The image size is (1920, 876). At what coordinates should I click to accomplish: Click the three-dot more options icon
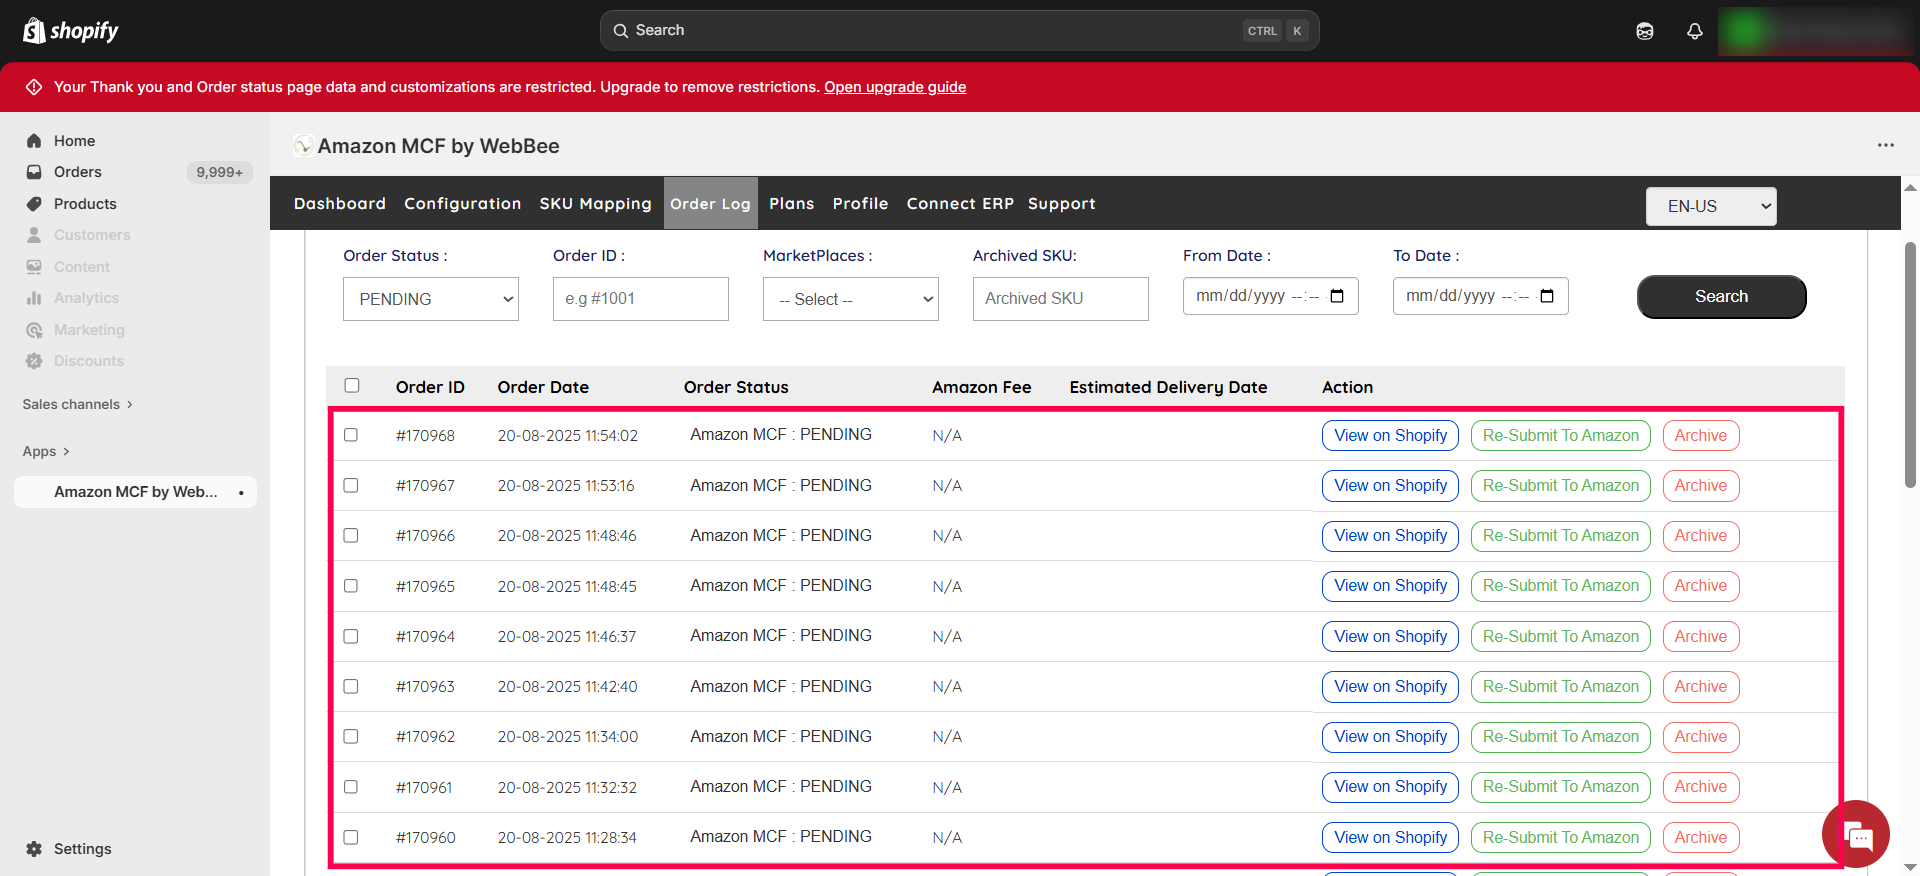point(1885,145)
